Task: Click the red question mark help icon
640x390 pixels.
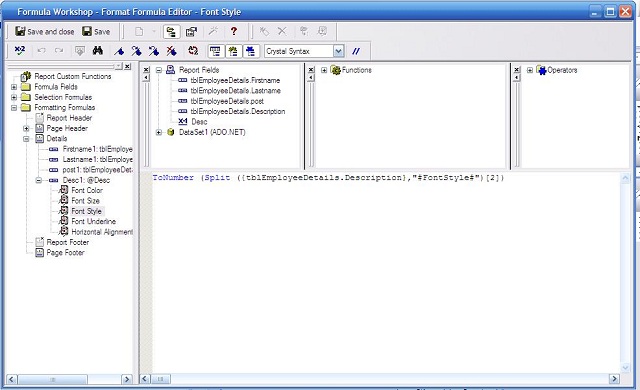Action: point(233,31)
